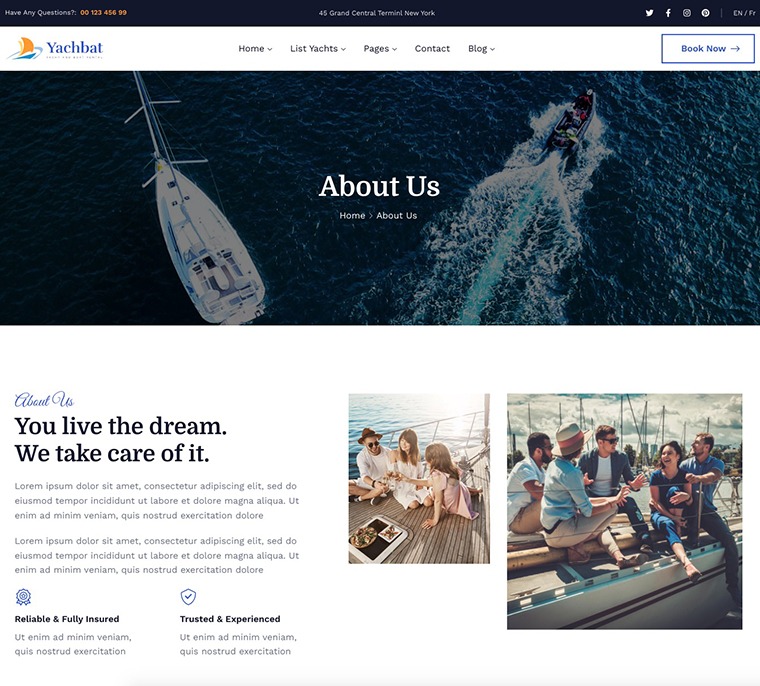Switch language via EN / Fr selector

(x=744, y=13)
